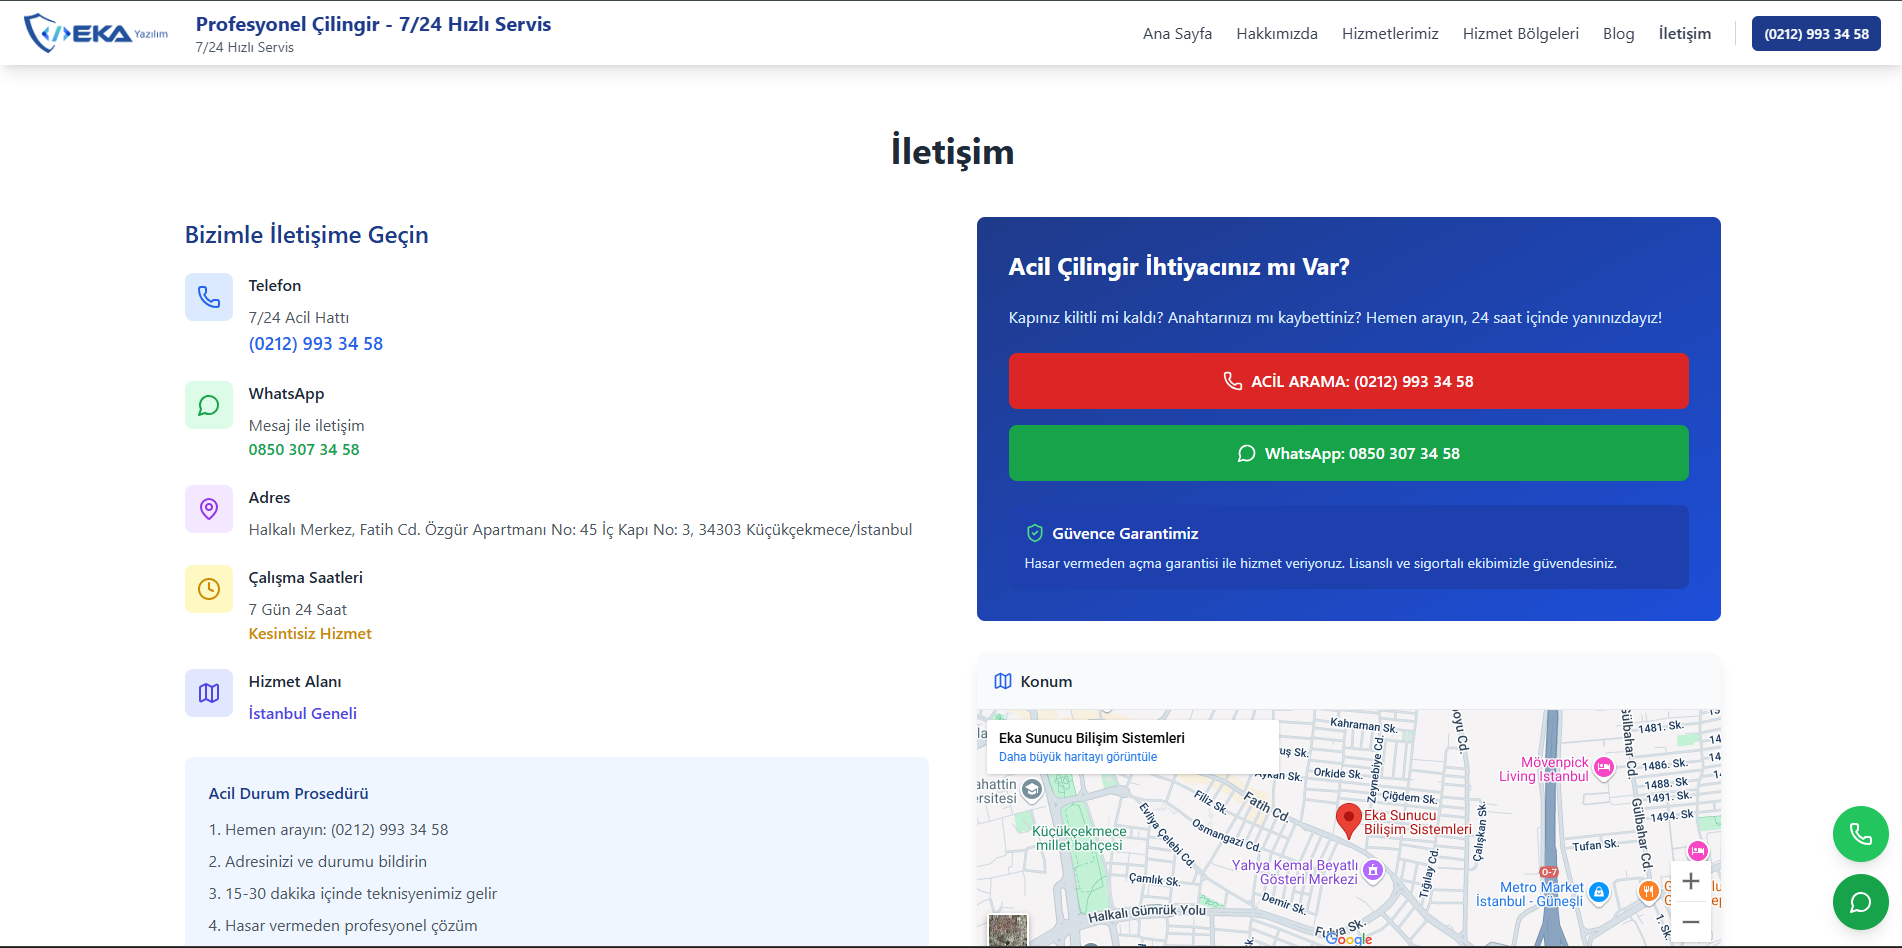The image size is (1902, 948).
Task: Zoom out on the map
Action: 1690,921
